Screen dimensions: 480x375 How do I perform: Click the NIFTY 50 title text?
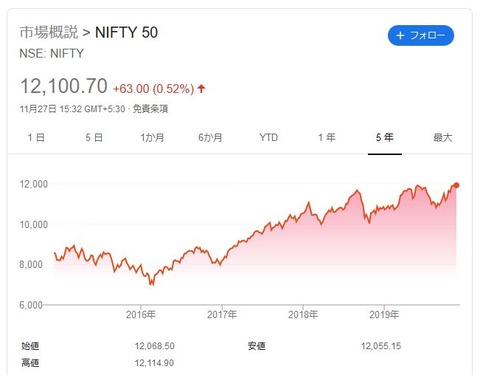pyautogui.click(x=126, y=33)
